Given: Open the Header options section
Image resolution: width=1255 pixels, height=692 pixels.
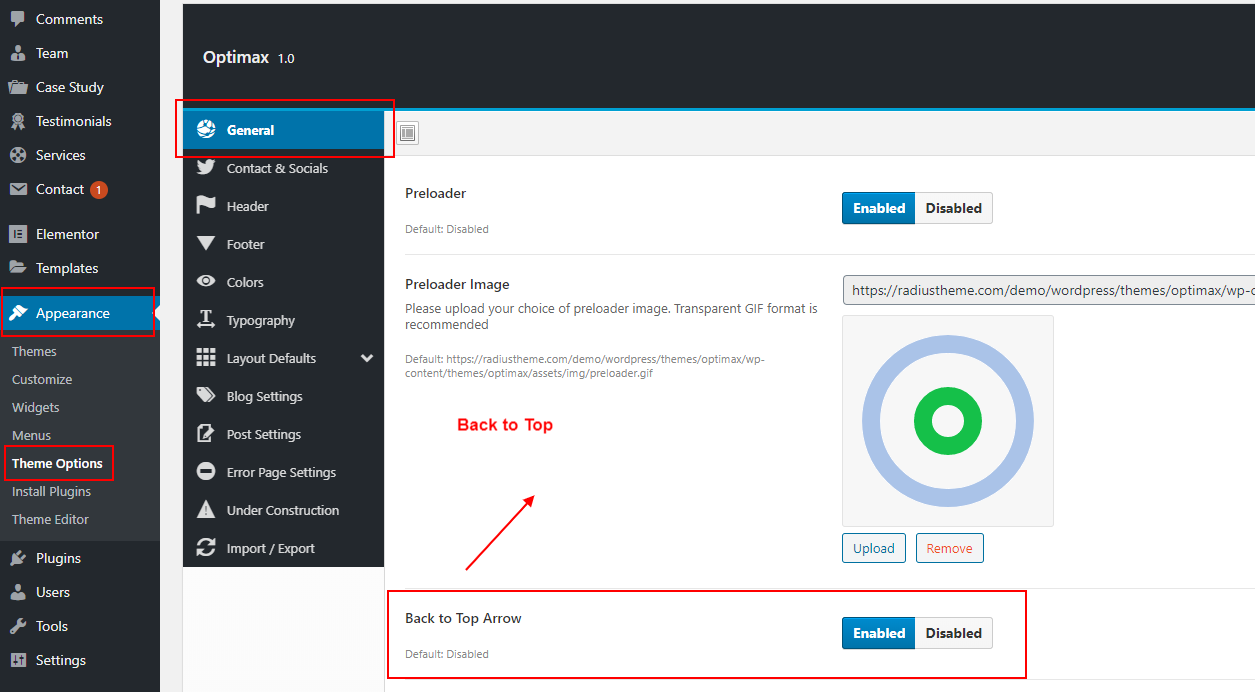Looking at the screenshot, I should [x=284, y=206].
